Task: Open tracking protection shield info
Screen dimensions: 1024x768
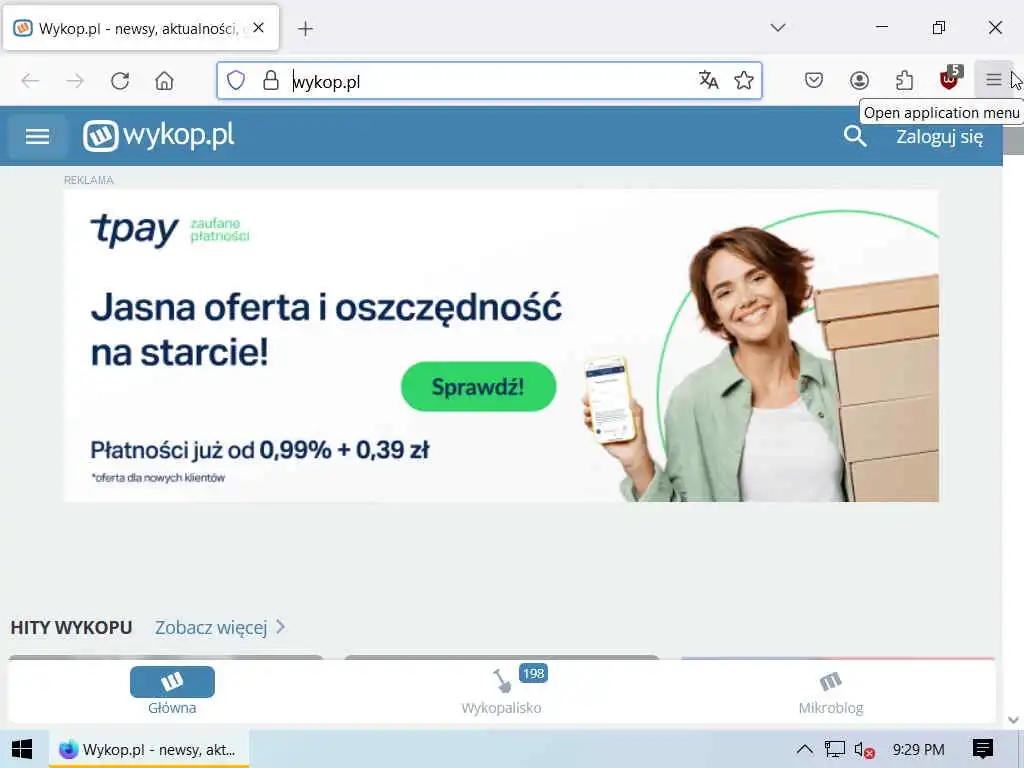Action: 236,81
